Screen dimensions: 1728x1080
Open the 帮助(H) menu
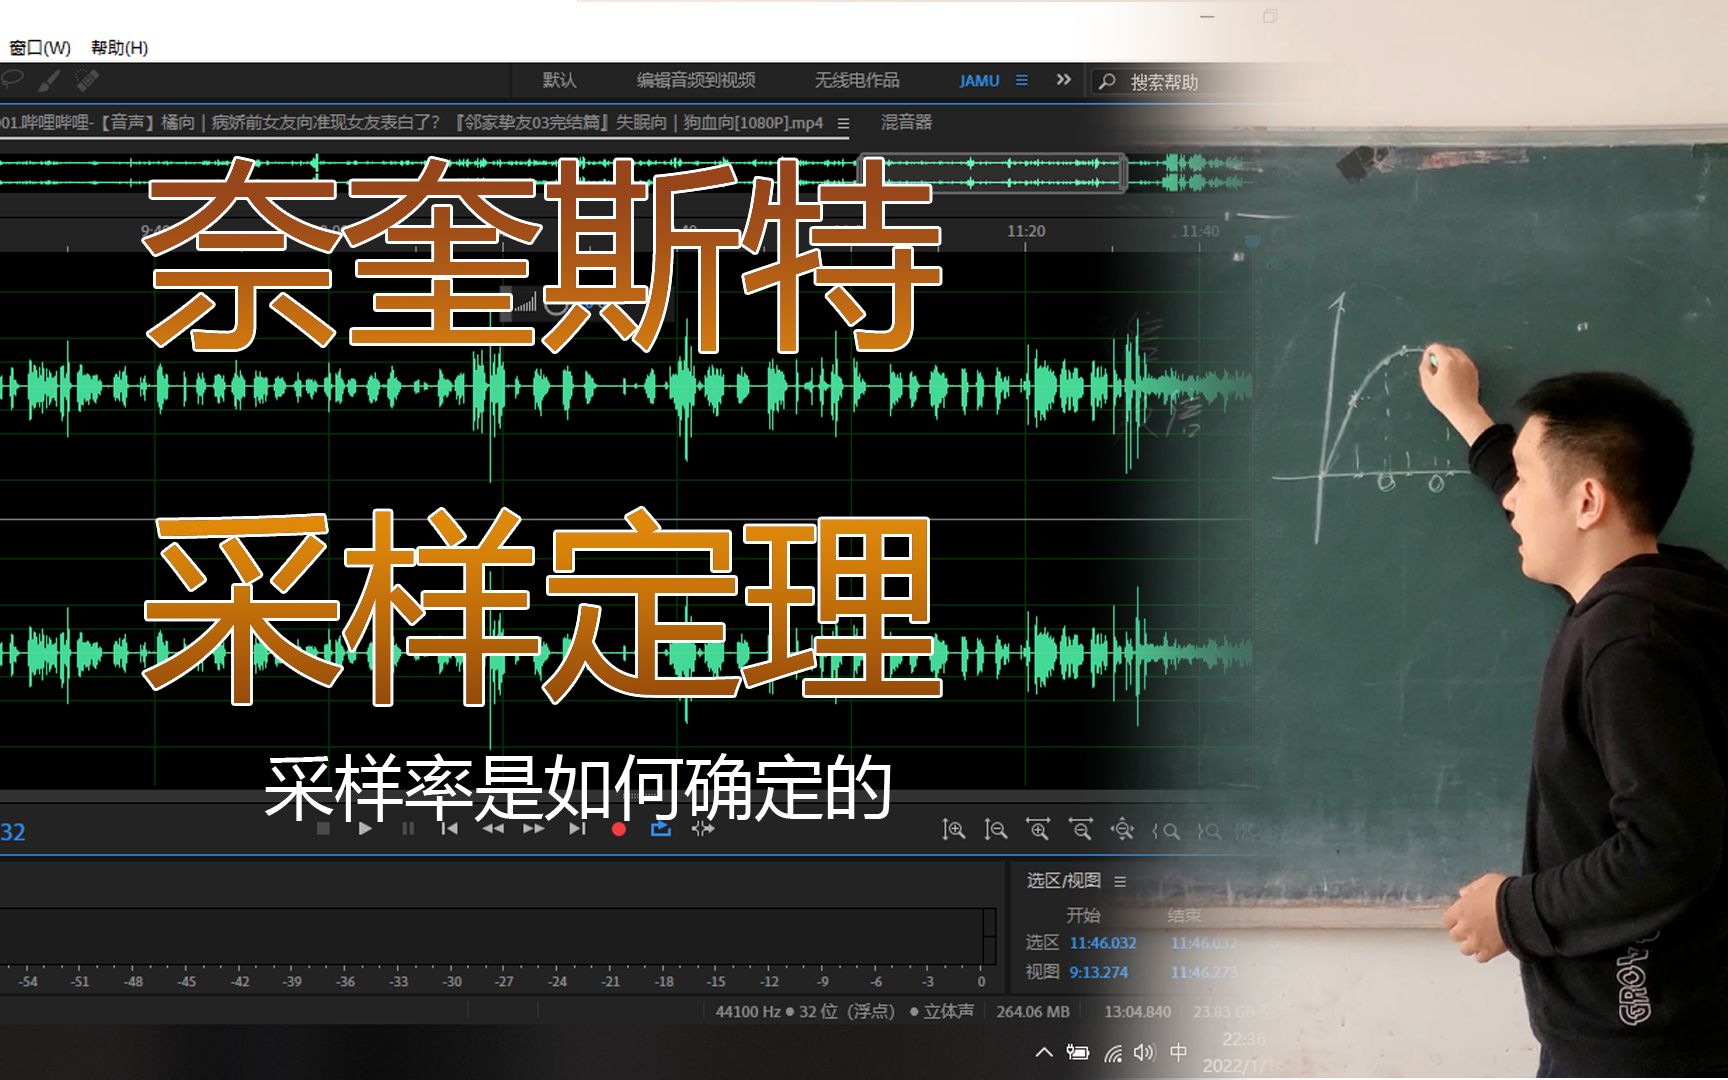119,47
